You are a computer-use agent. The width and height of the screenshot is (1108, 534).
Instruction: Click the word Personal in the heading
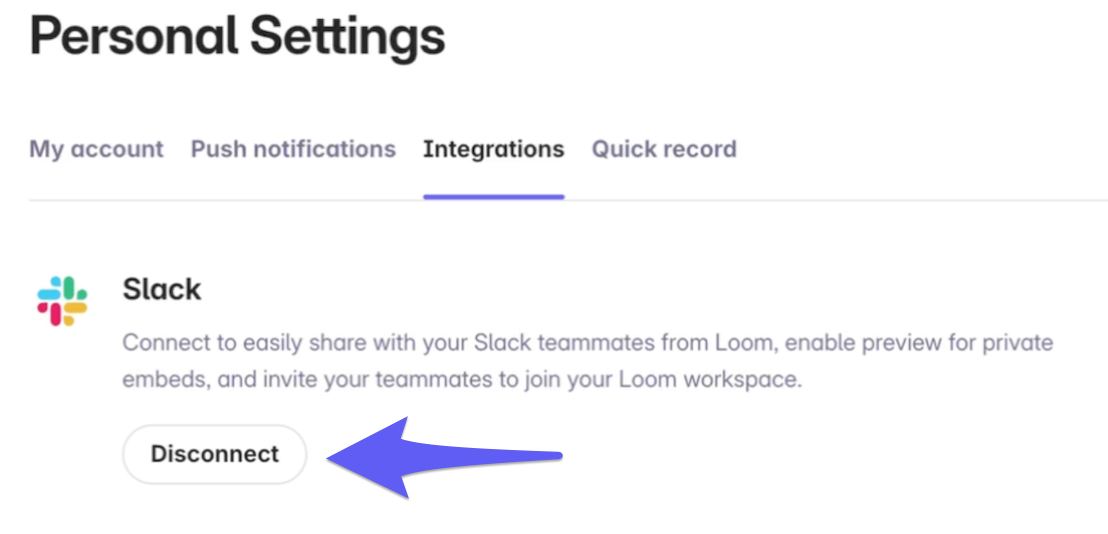coord(132,36)
